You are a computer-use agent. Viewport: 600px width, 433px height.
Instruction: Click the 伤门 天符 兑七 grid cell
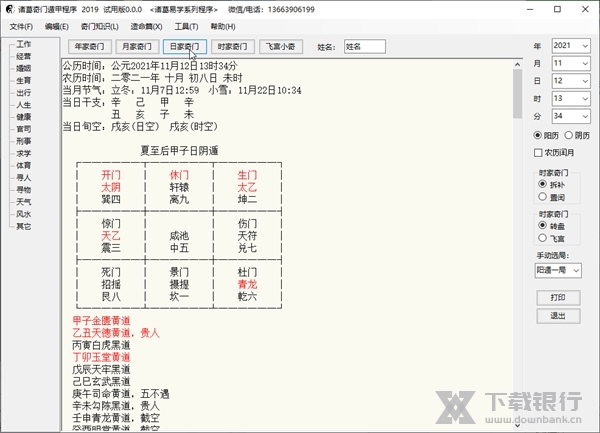(x=247, y=236)
